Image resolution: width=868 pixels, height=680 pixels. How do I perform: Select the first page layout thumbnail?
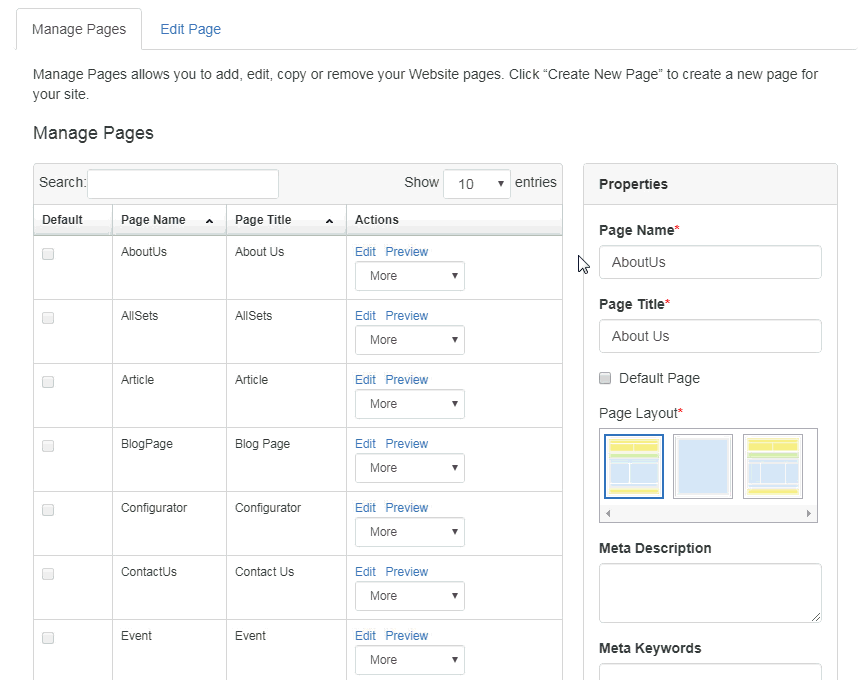(x=634, y=466)
